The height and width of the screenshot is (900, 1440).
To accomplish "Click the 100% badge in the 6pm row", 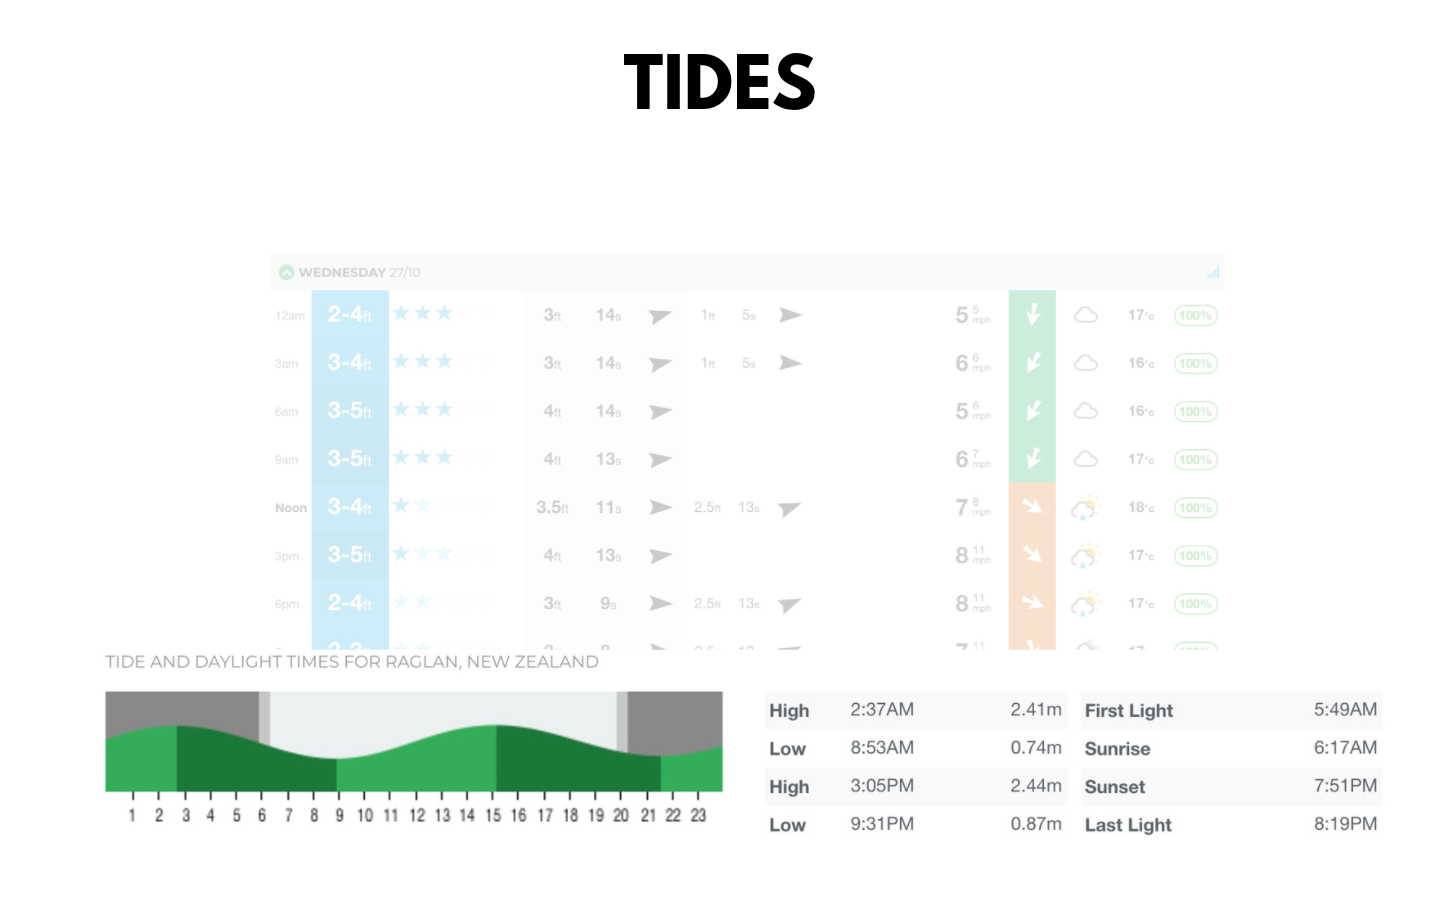I will [x=1195, y=604].
